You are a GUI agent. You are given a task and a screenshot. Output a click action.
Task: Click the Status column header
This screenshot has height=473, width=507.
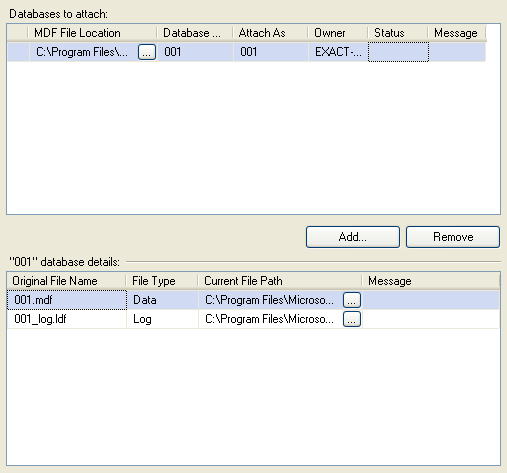pos(398,33)
